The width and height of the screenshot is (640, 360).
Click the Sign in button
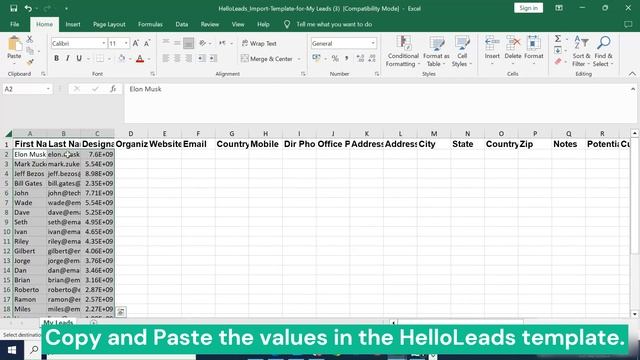pos(529,8)
